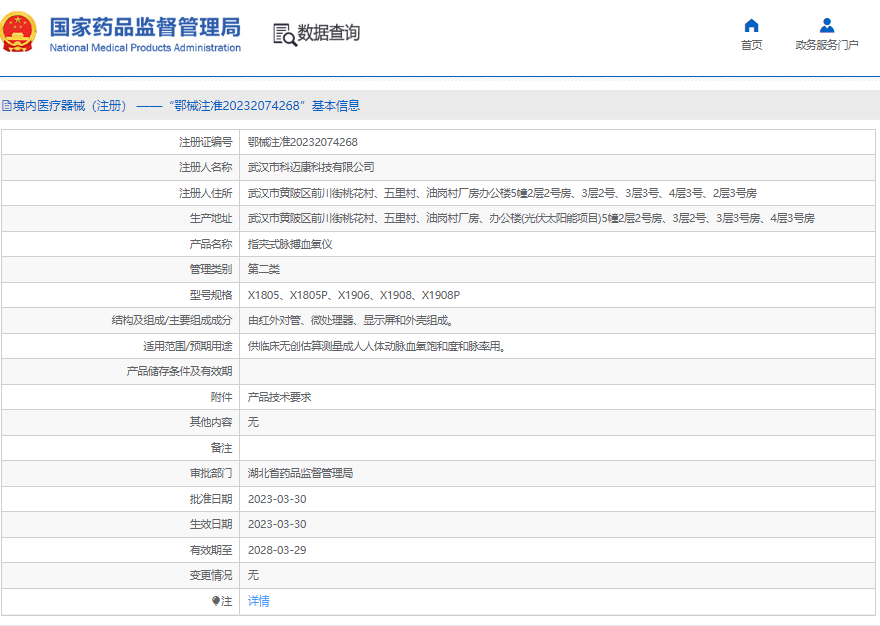This screenshot has height=626, width=880.
Task: Open the 首页 home icon
Action: tap(751, 26)
